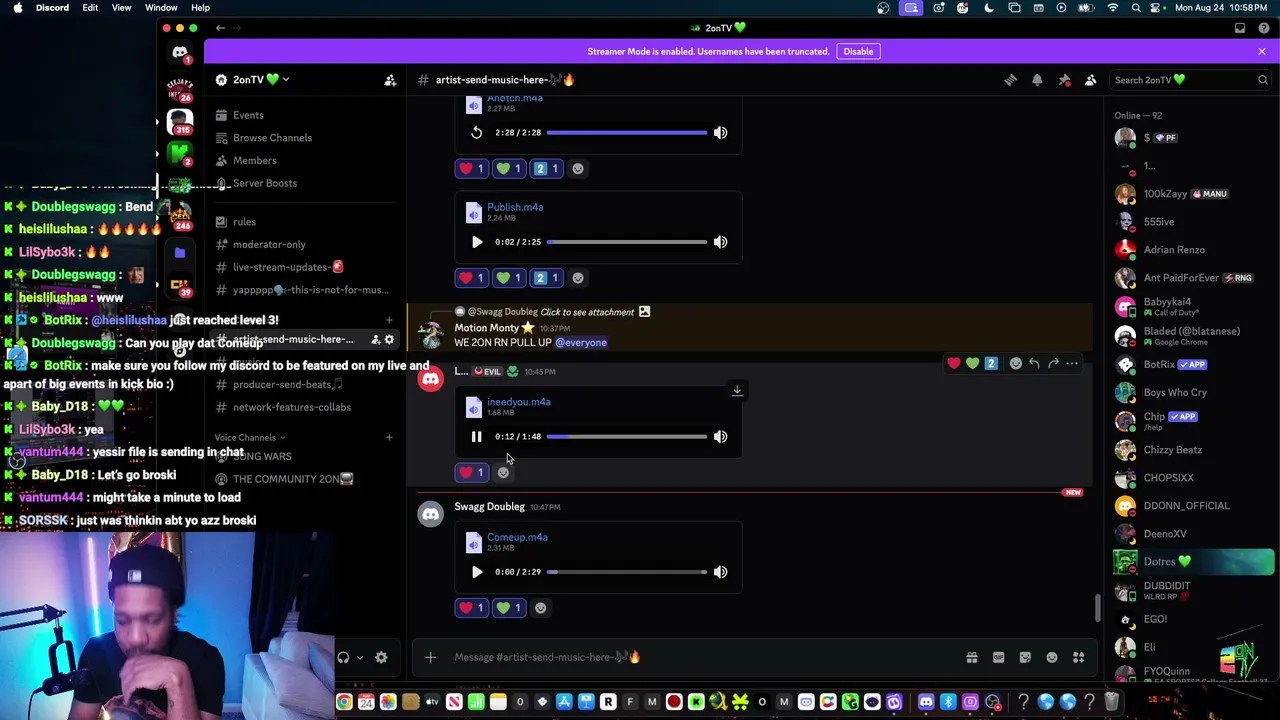Open the emoji picker in message bar

[1052, 658]
